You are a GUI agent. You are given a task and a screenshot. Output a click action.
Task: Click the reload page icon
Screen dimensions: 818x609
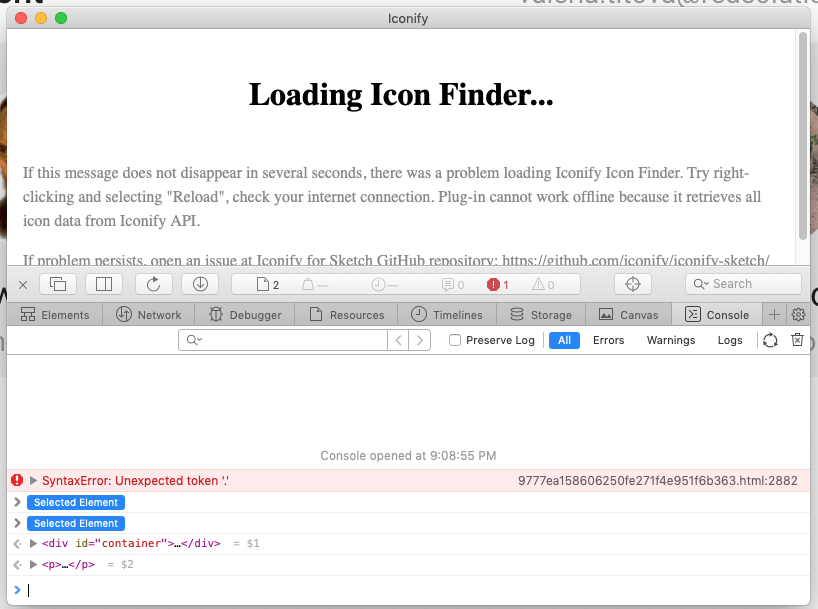[x=153, y=284]
